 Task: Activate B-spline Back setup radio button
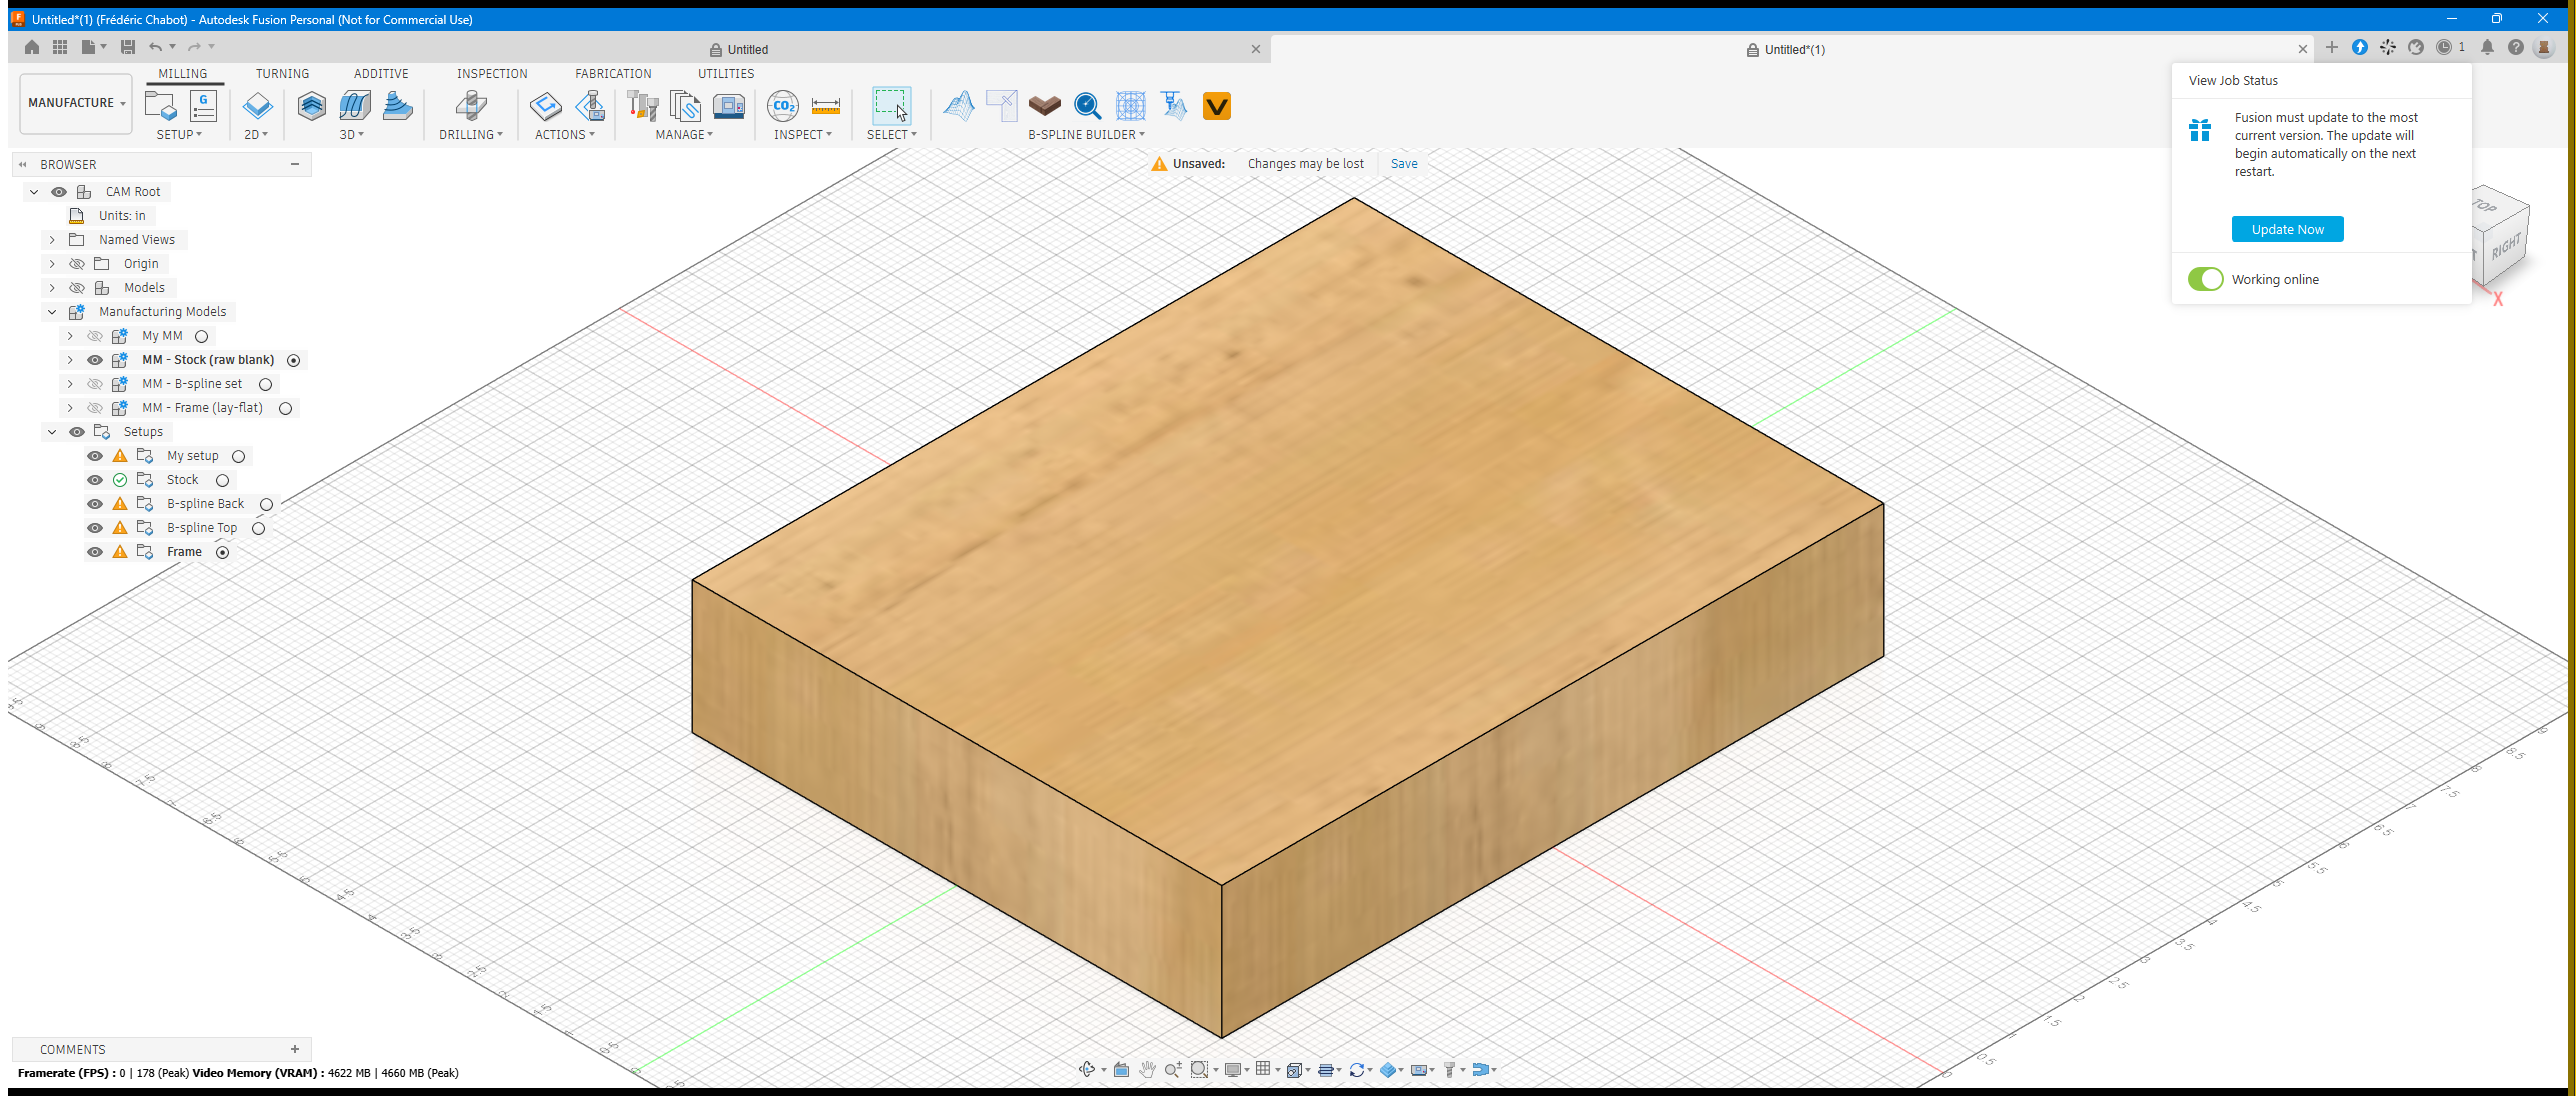pos(266,505)
